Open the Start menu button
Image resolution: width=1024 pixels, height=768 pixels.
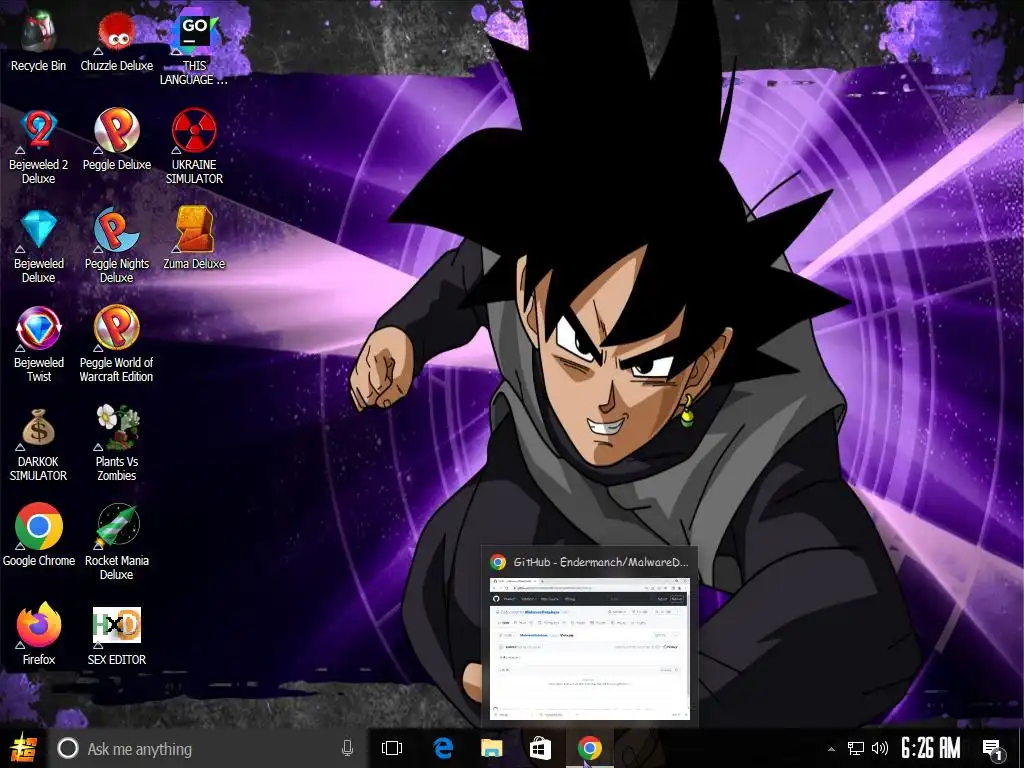[23, 748]
